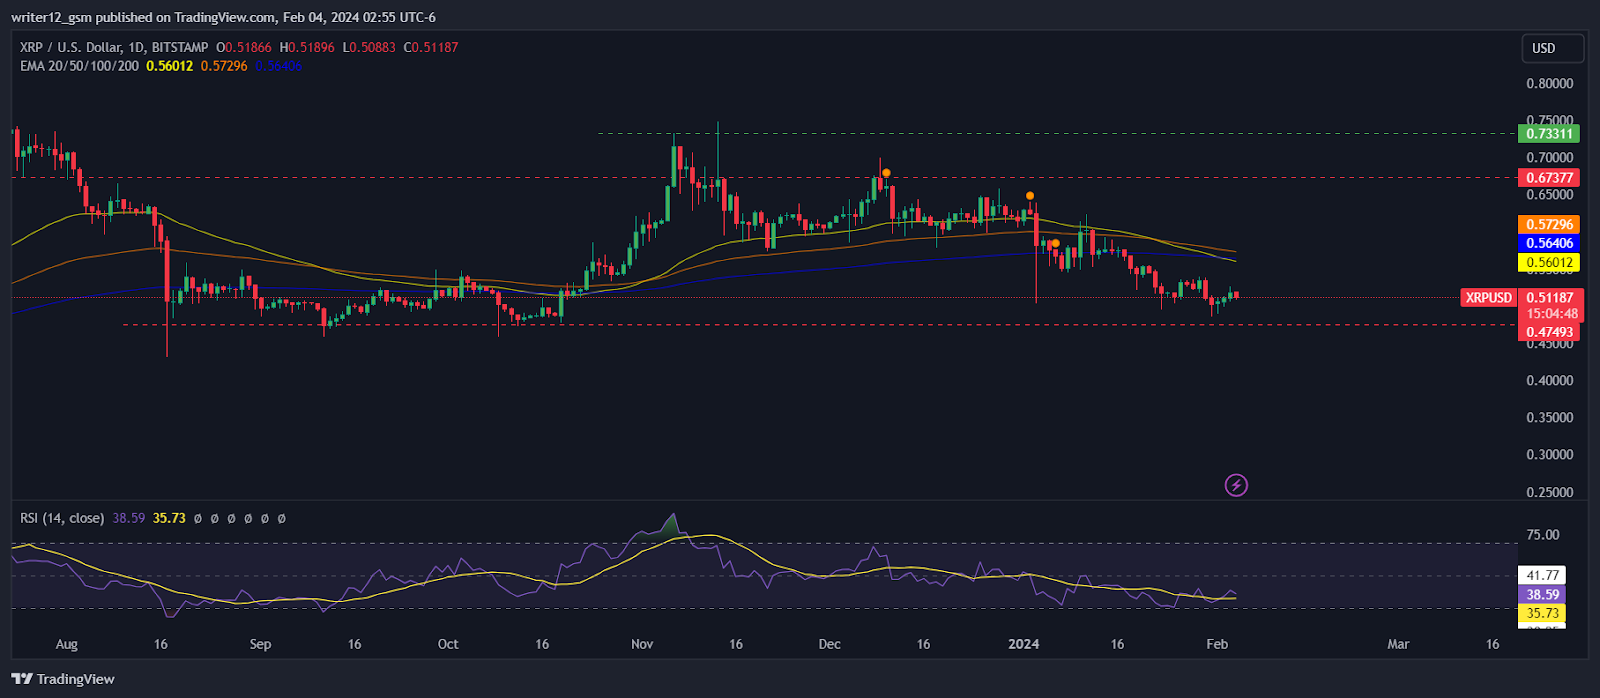The height and width of the screenshot is (698, 1600).
Task: Click the 75.00 RSI scale label
Action: tap(1542, 535)
